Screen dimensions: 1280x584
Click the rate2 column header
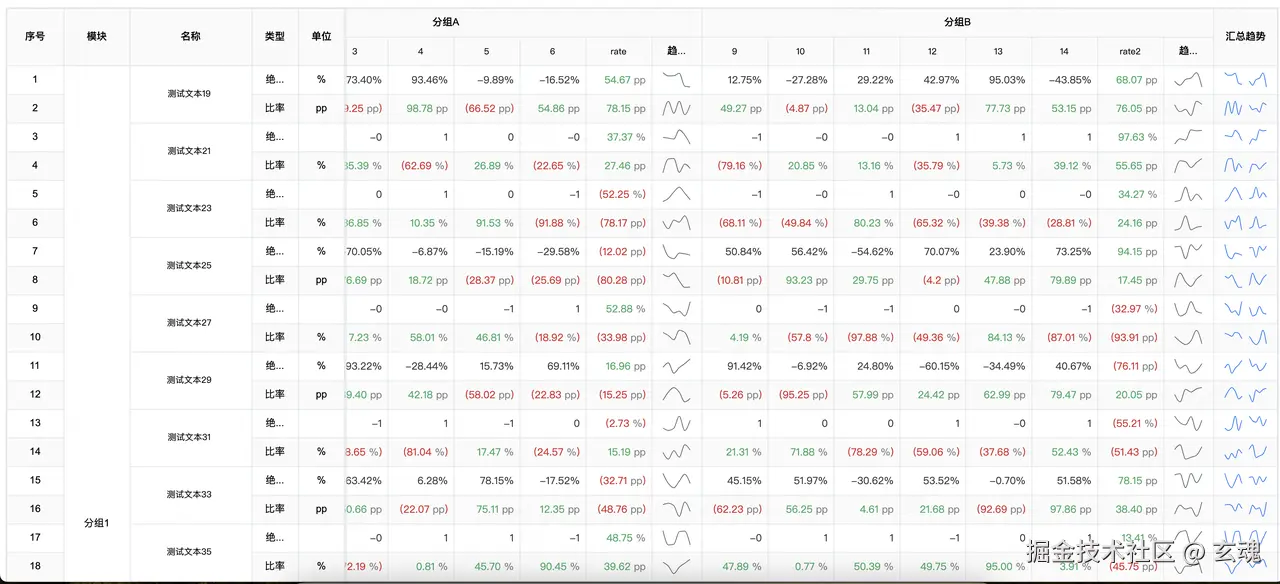(1130, 51)
